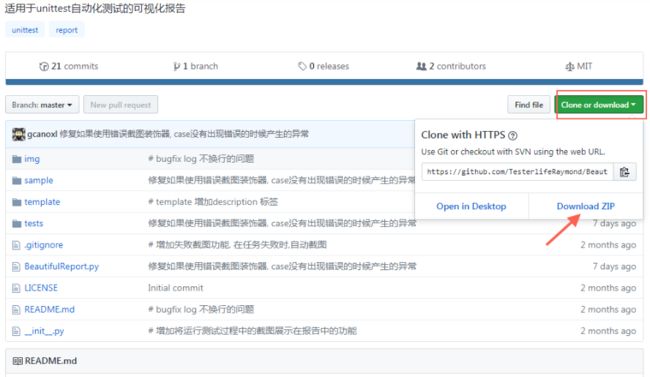The height and width of the screenshot is (377, 650).
Task: Click the releases tag icon
Action: (x=302, y=66)
